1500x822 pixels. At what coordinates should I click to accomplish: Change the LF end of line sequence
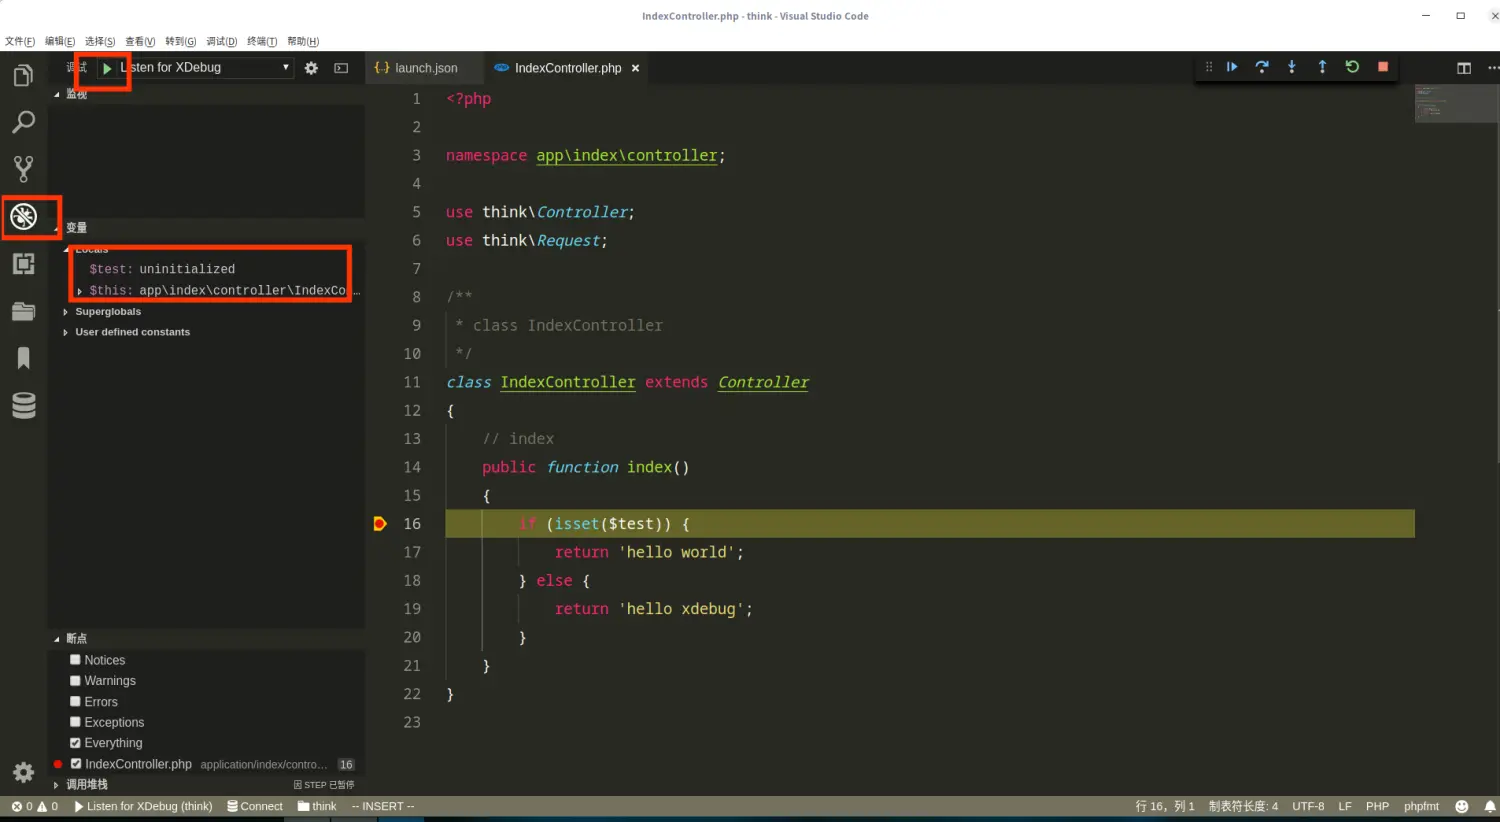pos(1345,806)
